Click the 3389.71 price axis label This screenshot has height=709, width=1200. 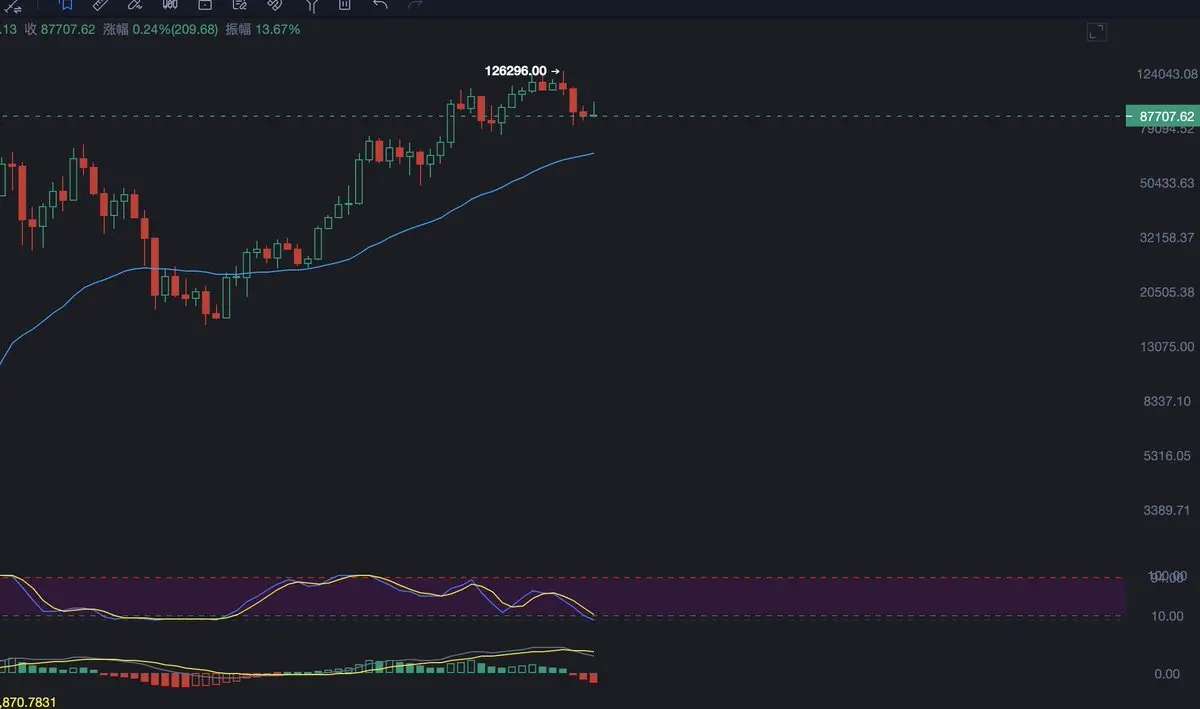[1168, 510]
